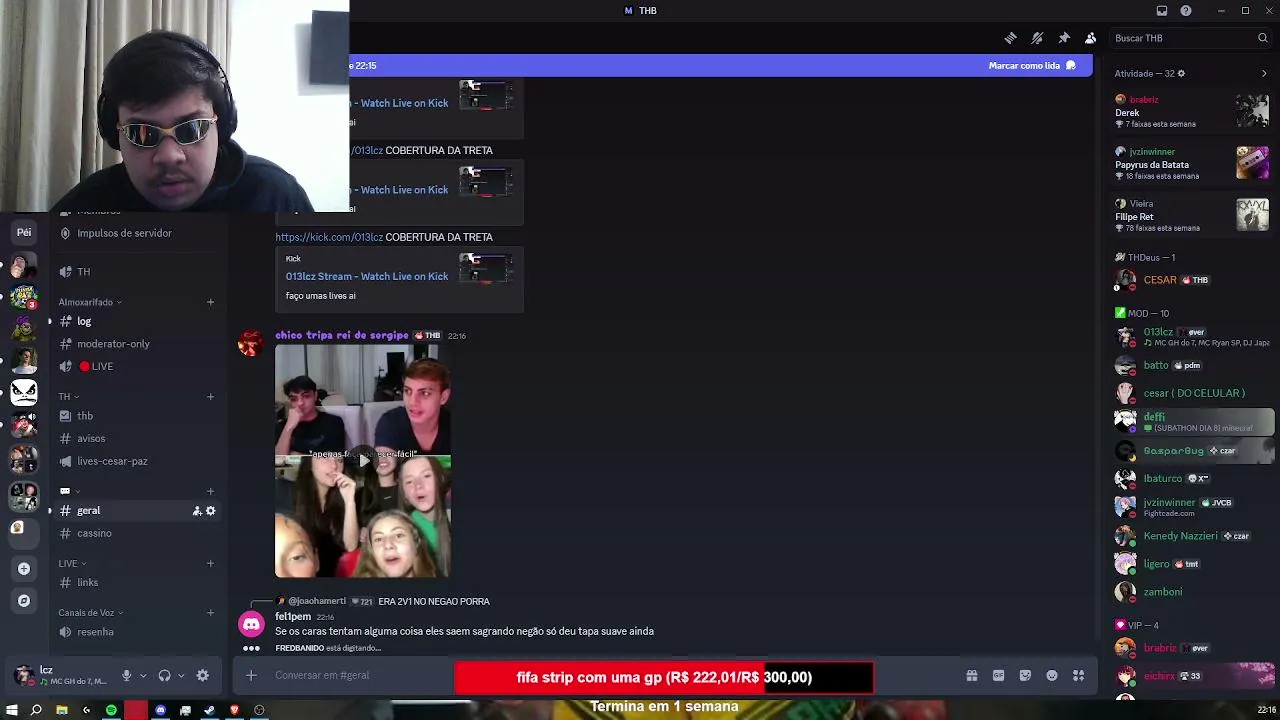This screenshot has width=1280, height=720.
Task: Open member Kenedy Nazzieri in list
Action: tap(1192, 536)
